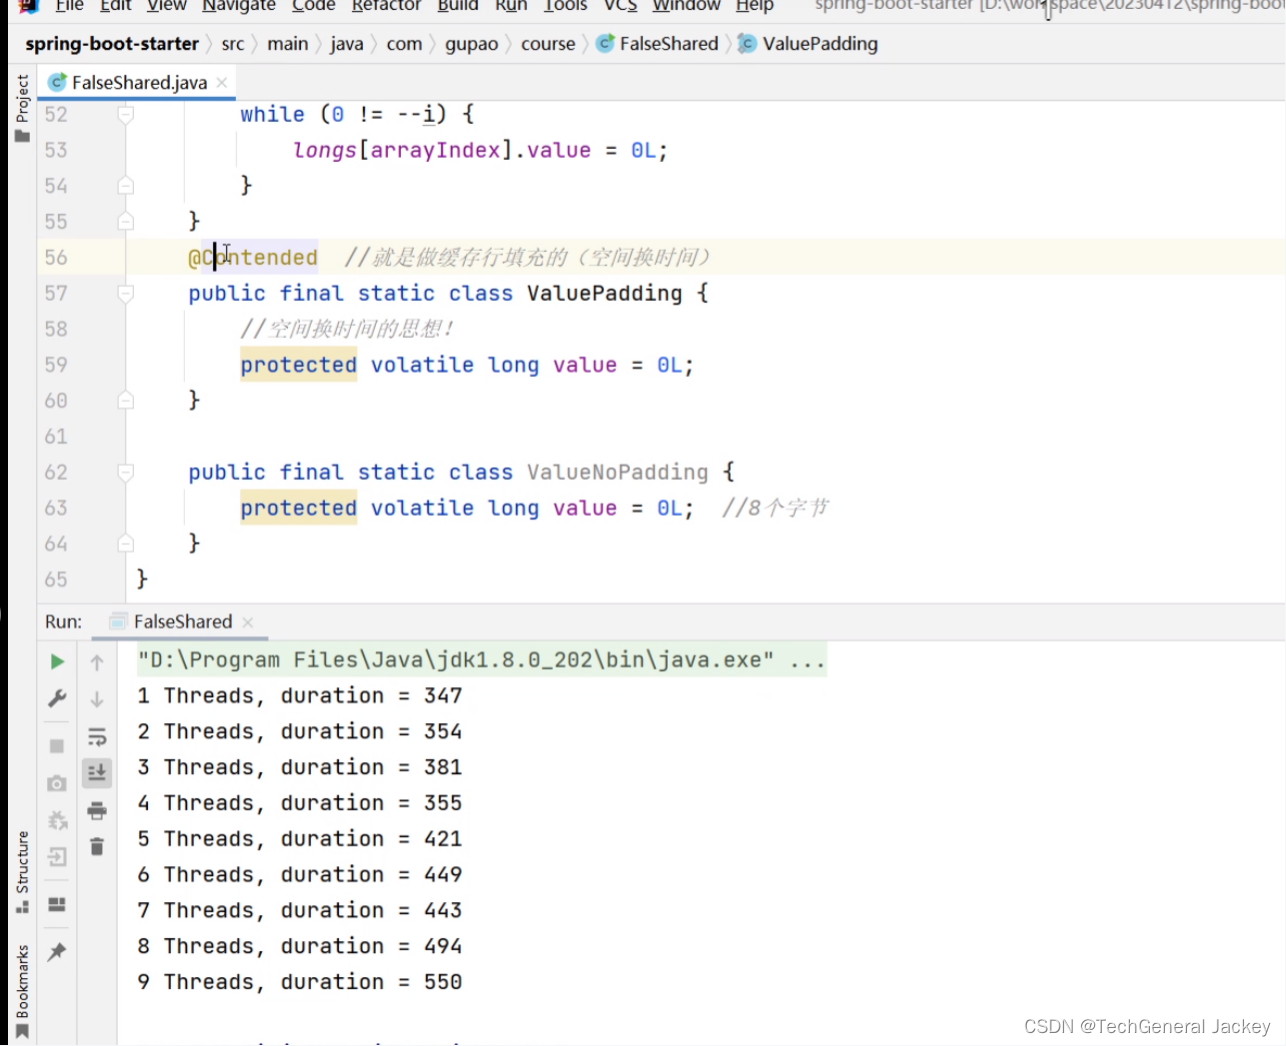1286x1046 pixels.
Task: Clear console output with the trash icon
Action: pos(97,847)
